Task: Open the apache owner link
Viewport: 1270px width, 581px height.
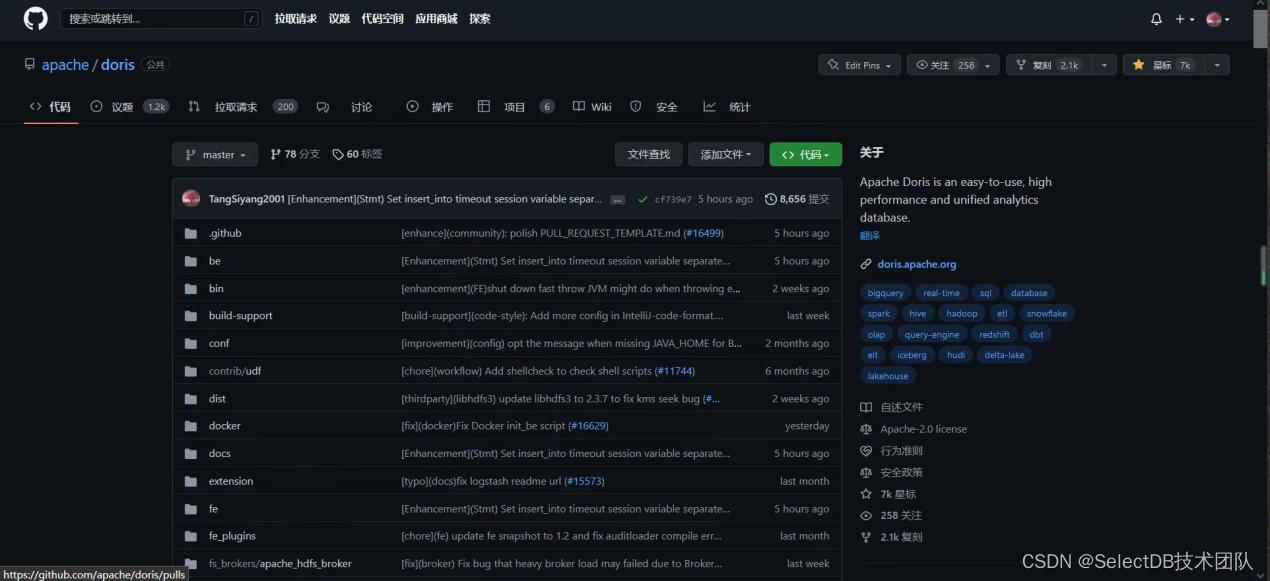Action: [65, 65]
